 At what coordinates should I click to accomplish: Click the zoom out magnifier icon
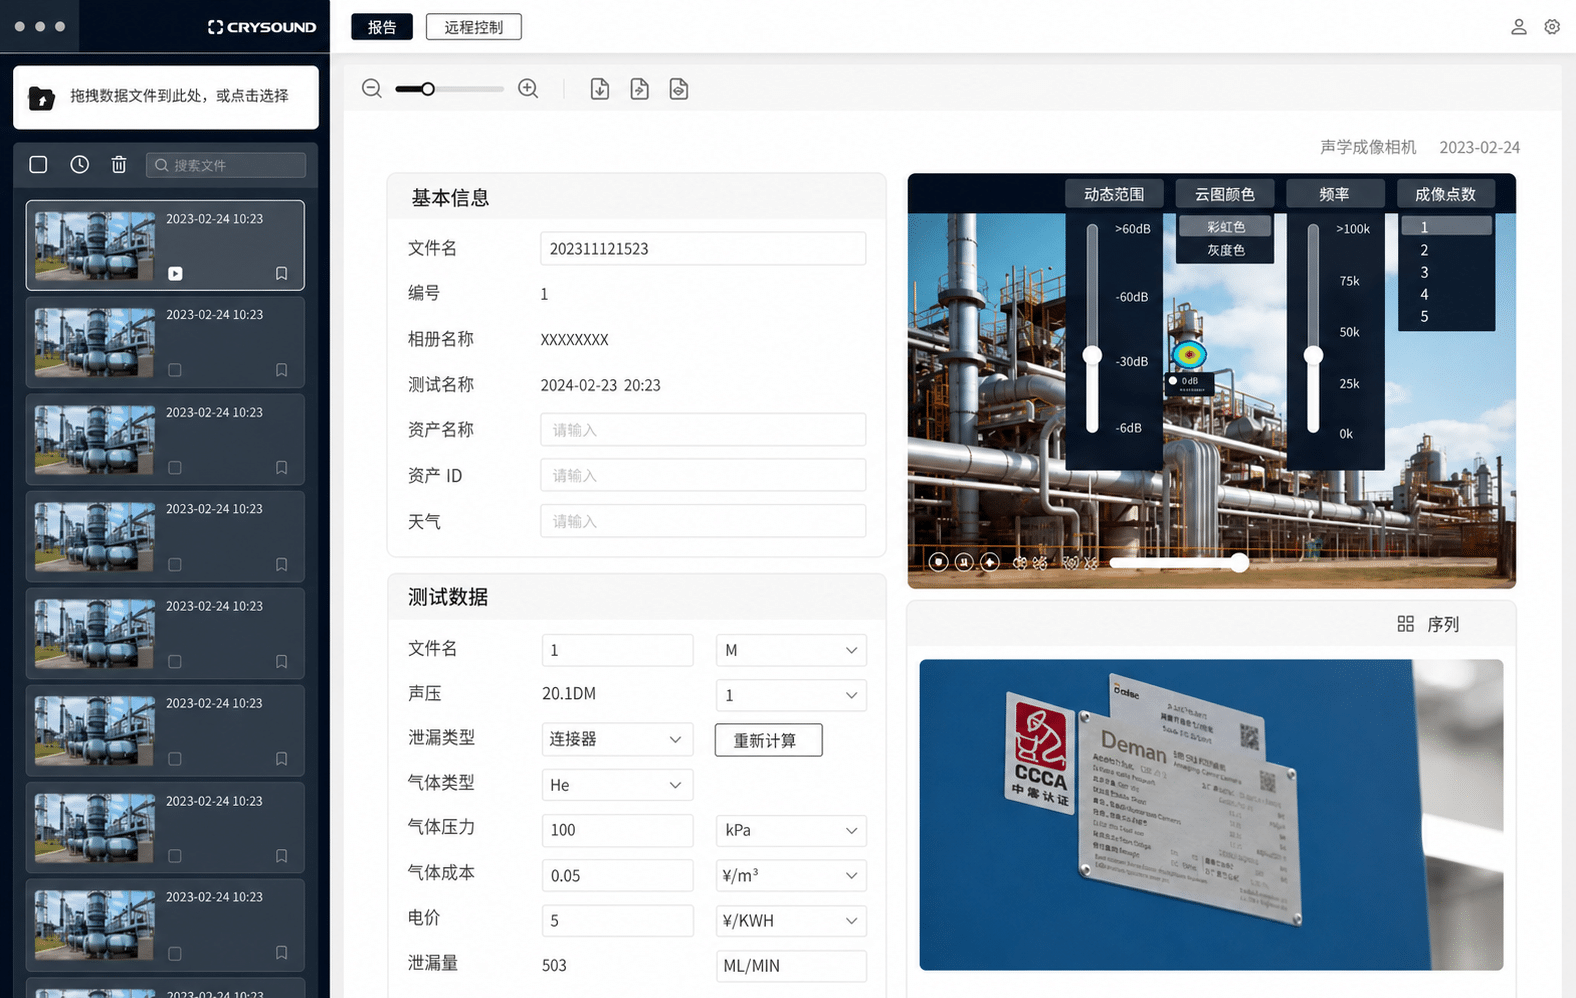[x=372, y=89]
